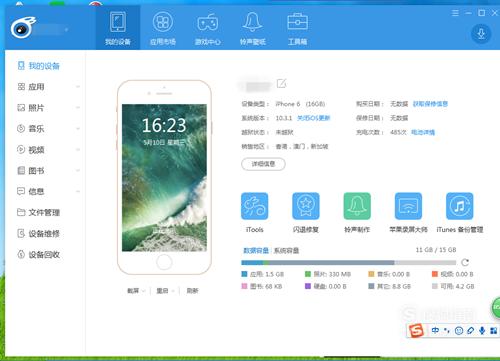Image resolution: width=500 pixels, height=361 pixels.
Task: Click the 其它 8.8 GB legend entry
Action: tap(390, 286)
